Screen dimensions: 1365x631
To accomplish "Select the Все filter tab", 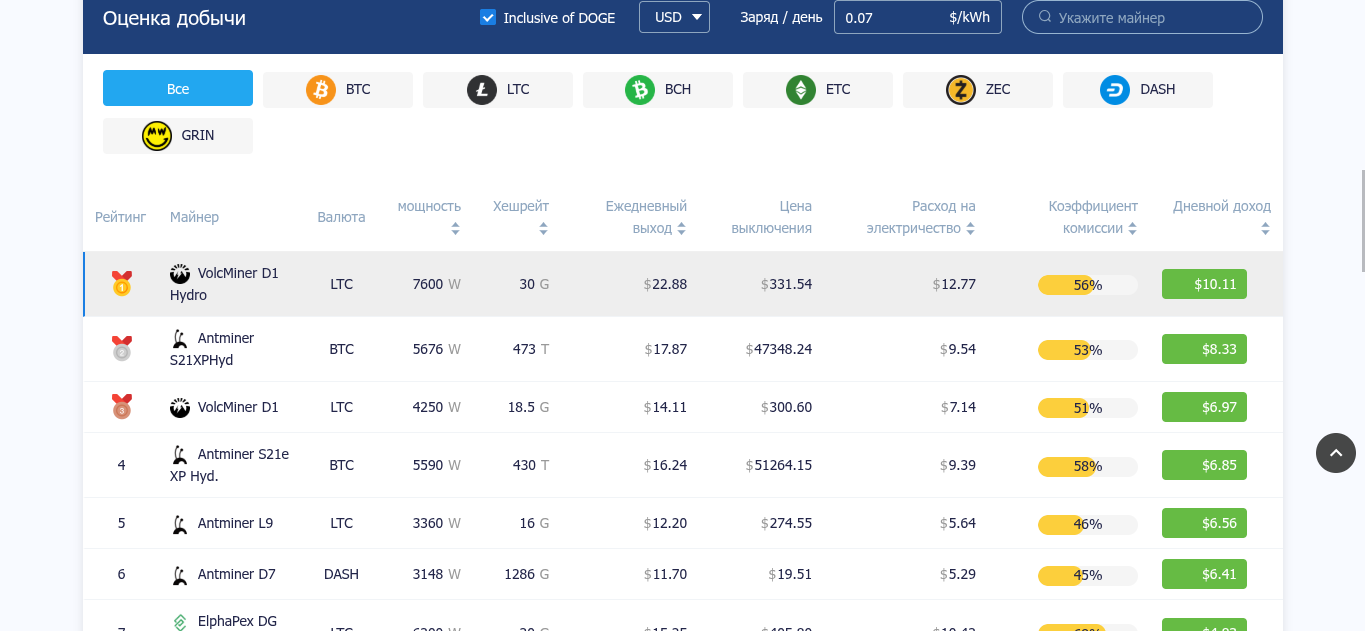I will pyautogui.click(x=178, y=88).
